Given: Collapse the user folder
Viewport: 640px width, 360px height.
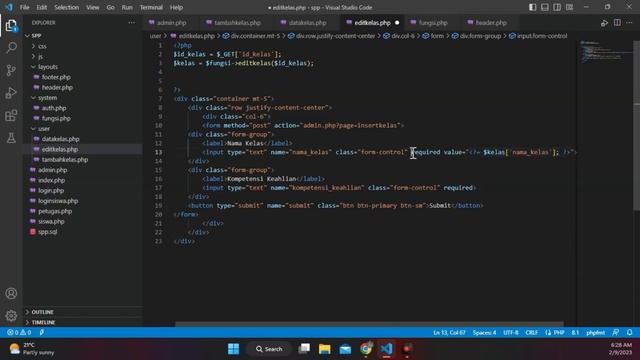Looking at the screenshot, I should (x=44, y=129).
